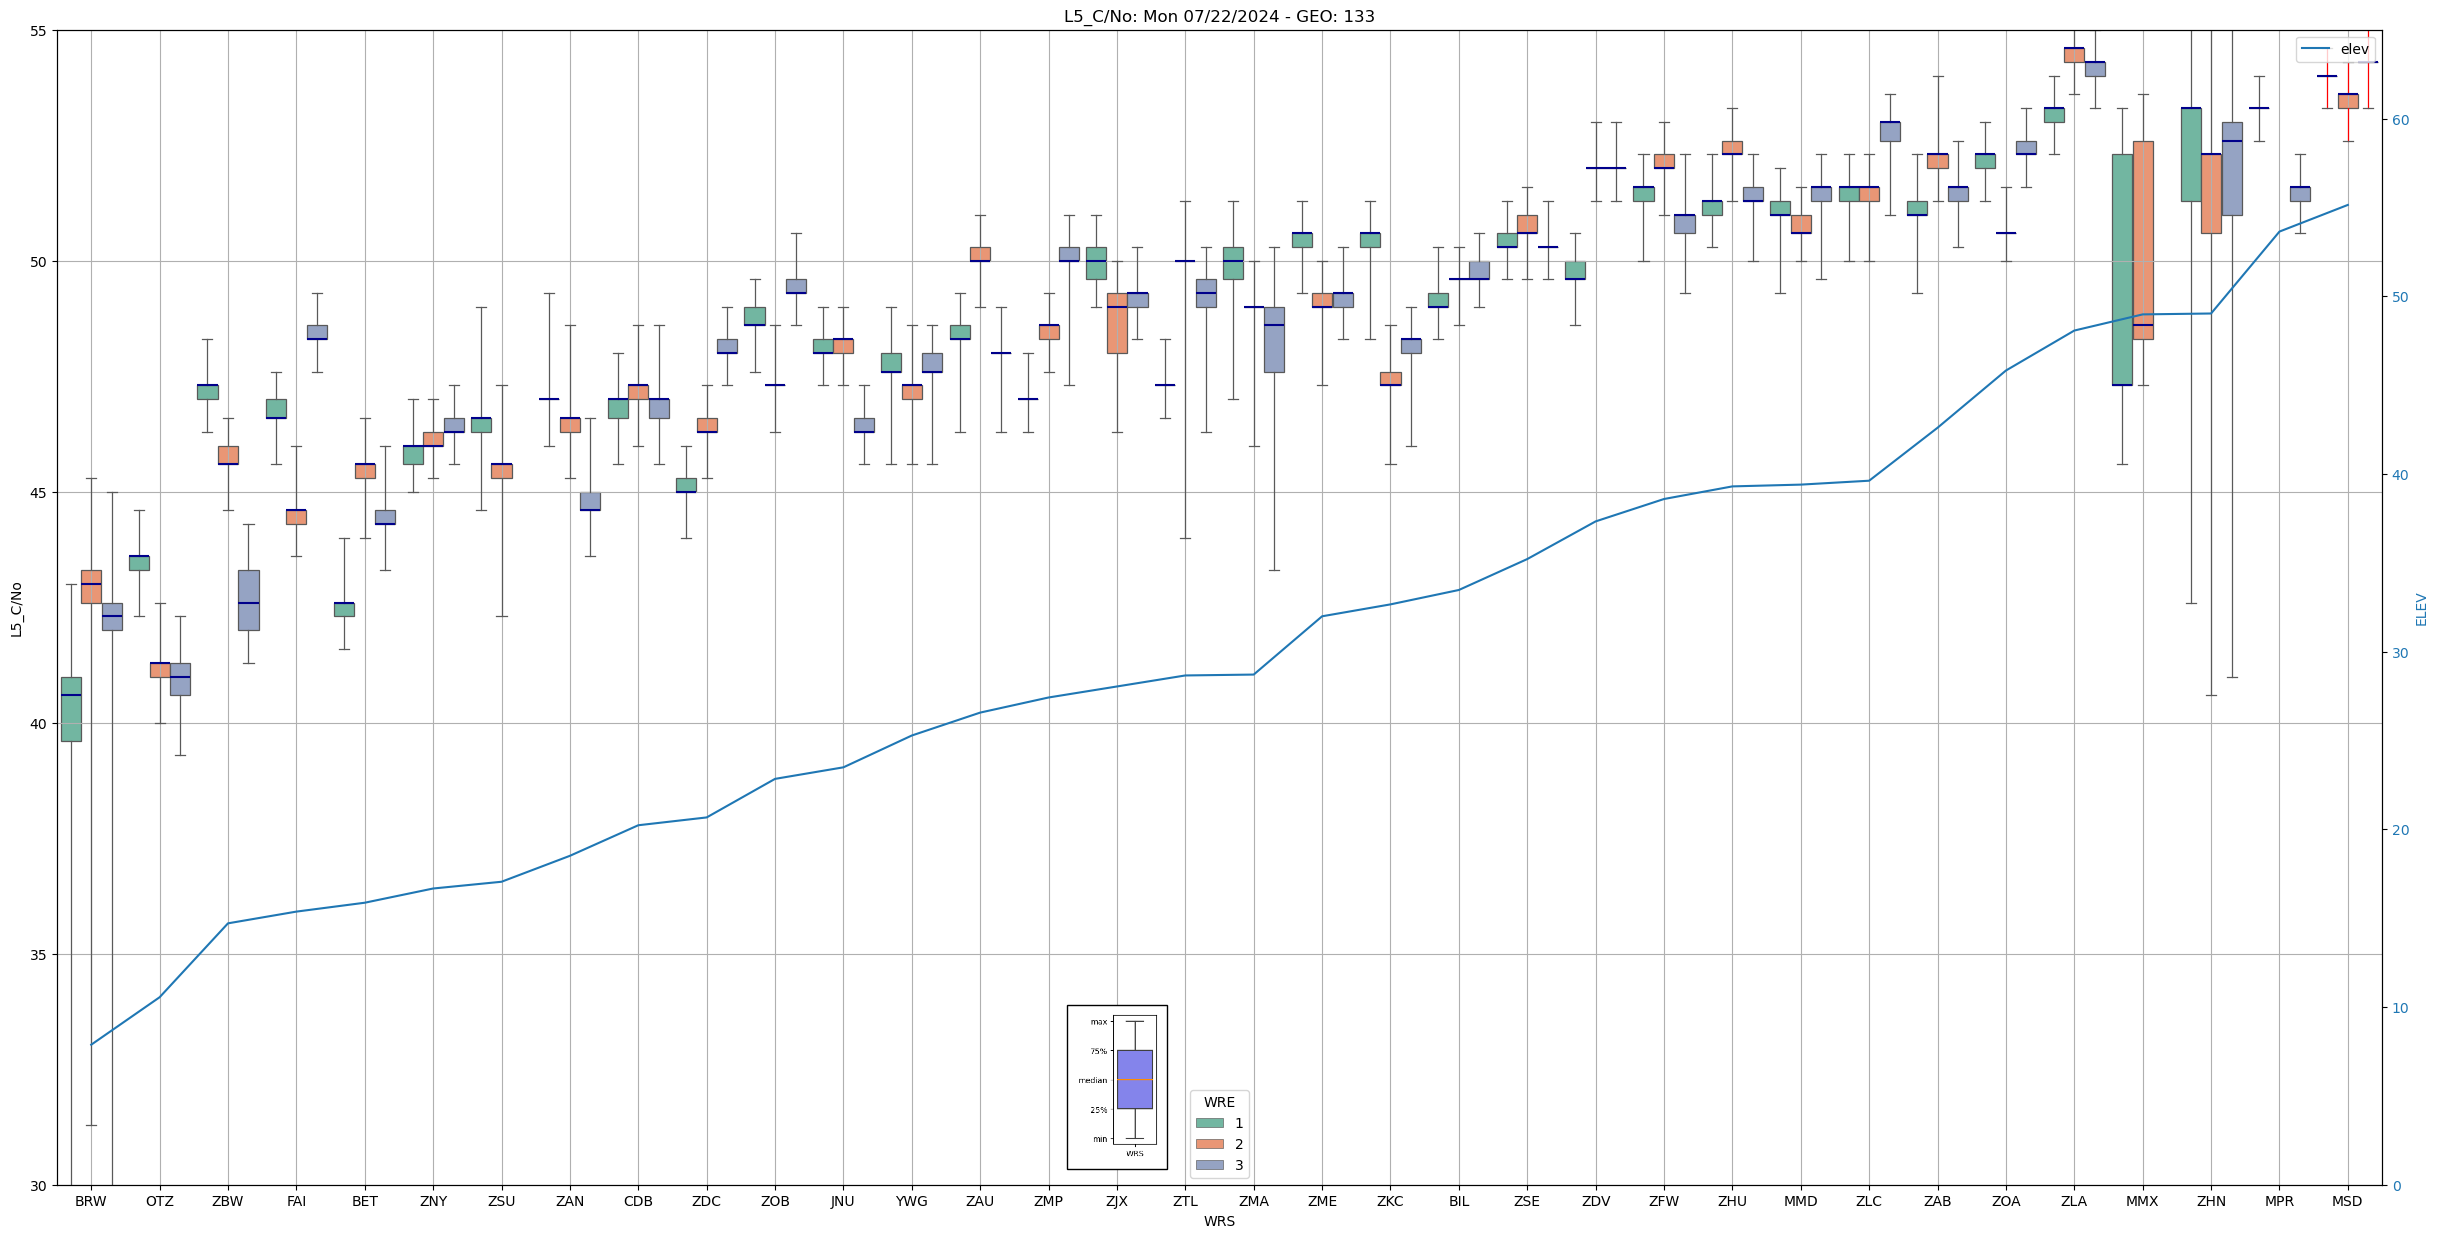Click the WRE legend title
Image resolution: width=2439 pixels, height=1238 pixels.
click(x=1219, y=1102)
